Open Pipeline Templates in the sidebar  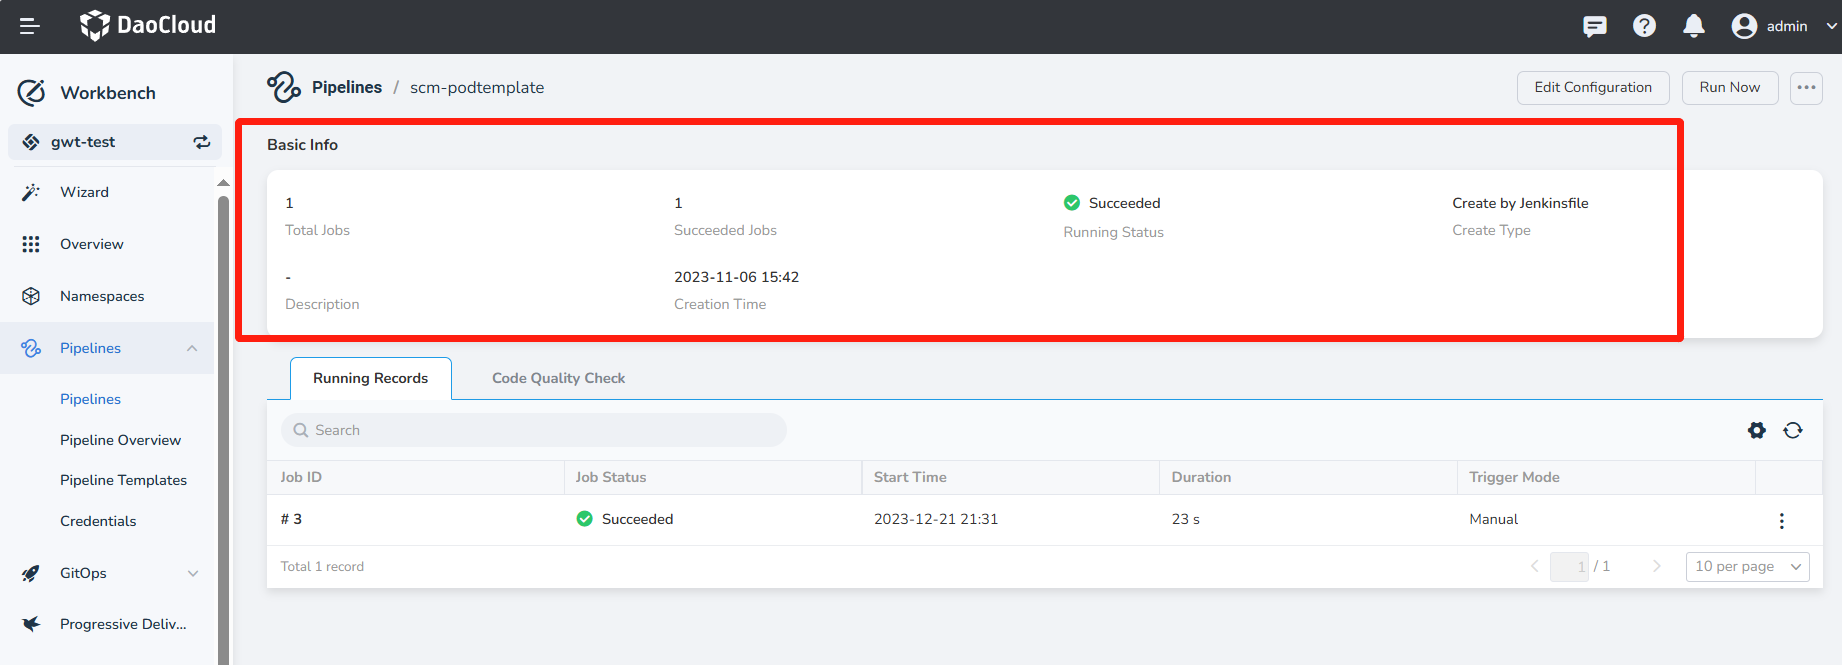point(123,480)
